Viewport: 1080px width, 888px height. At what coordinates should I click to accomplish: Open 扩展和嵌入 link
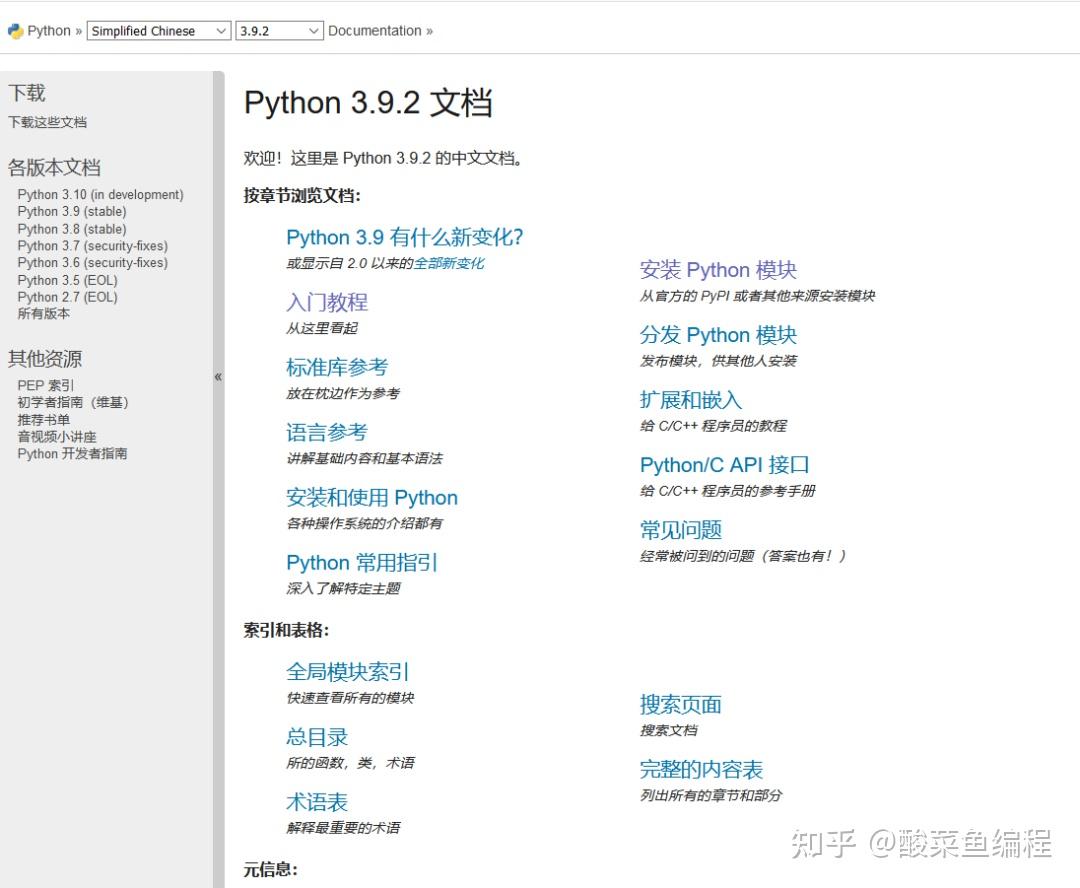point(691,400)
